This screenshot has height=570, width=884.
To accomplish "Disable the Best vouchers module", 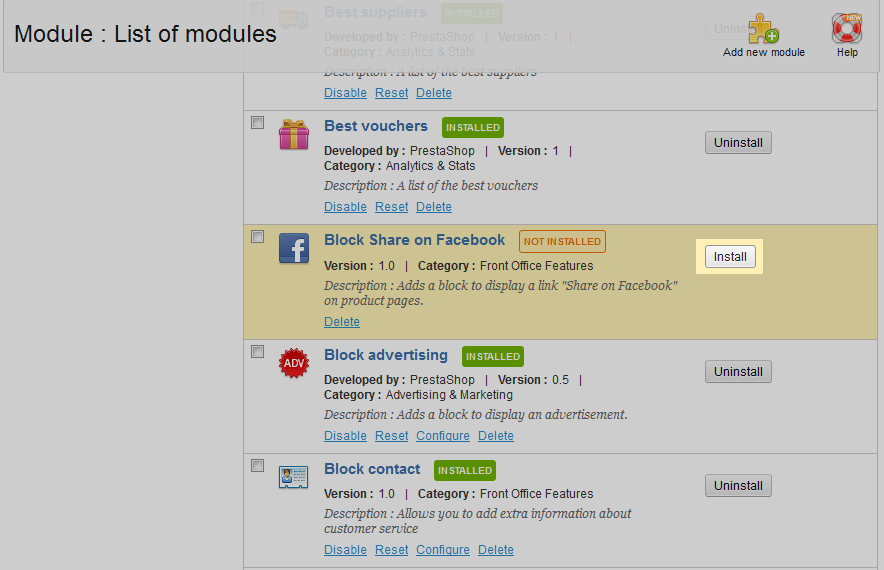I will point(345,207).
